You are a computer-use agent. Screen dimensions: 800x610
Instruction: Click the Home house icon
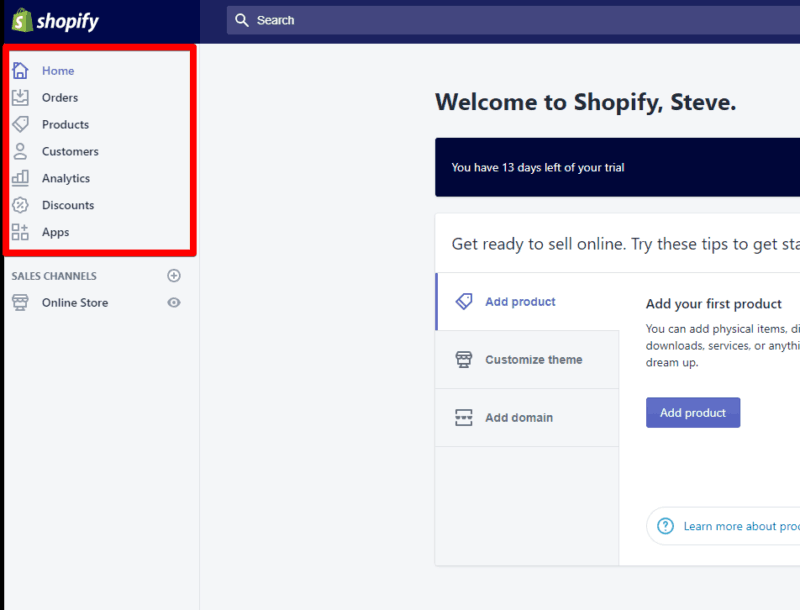(20, 70)
